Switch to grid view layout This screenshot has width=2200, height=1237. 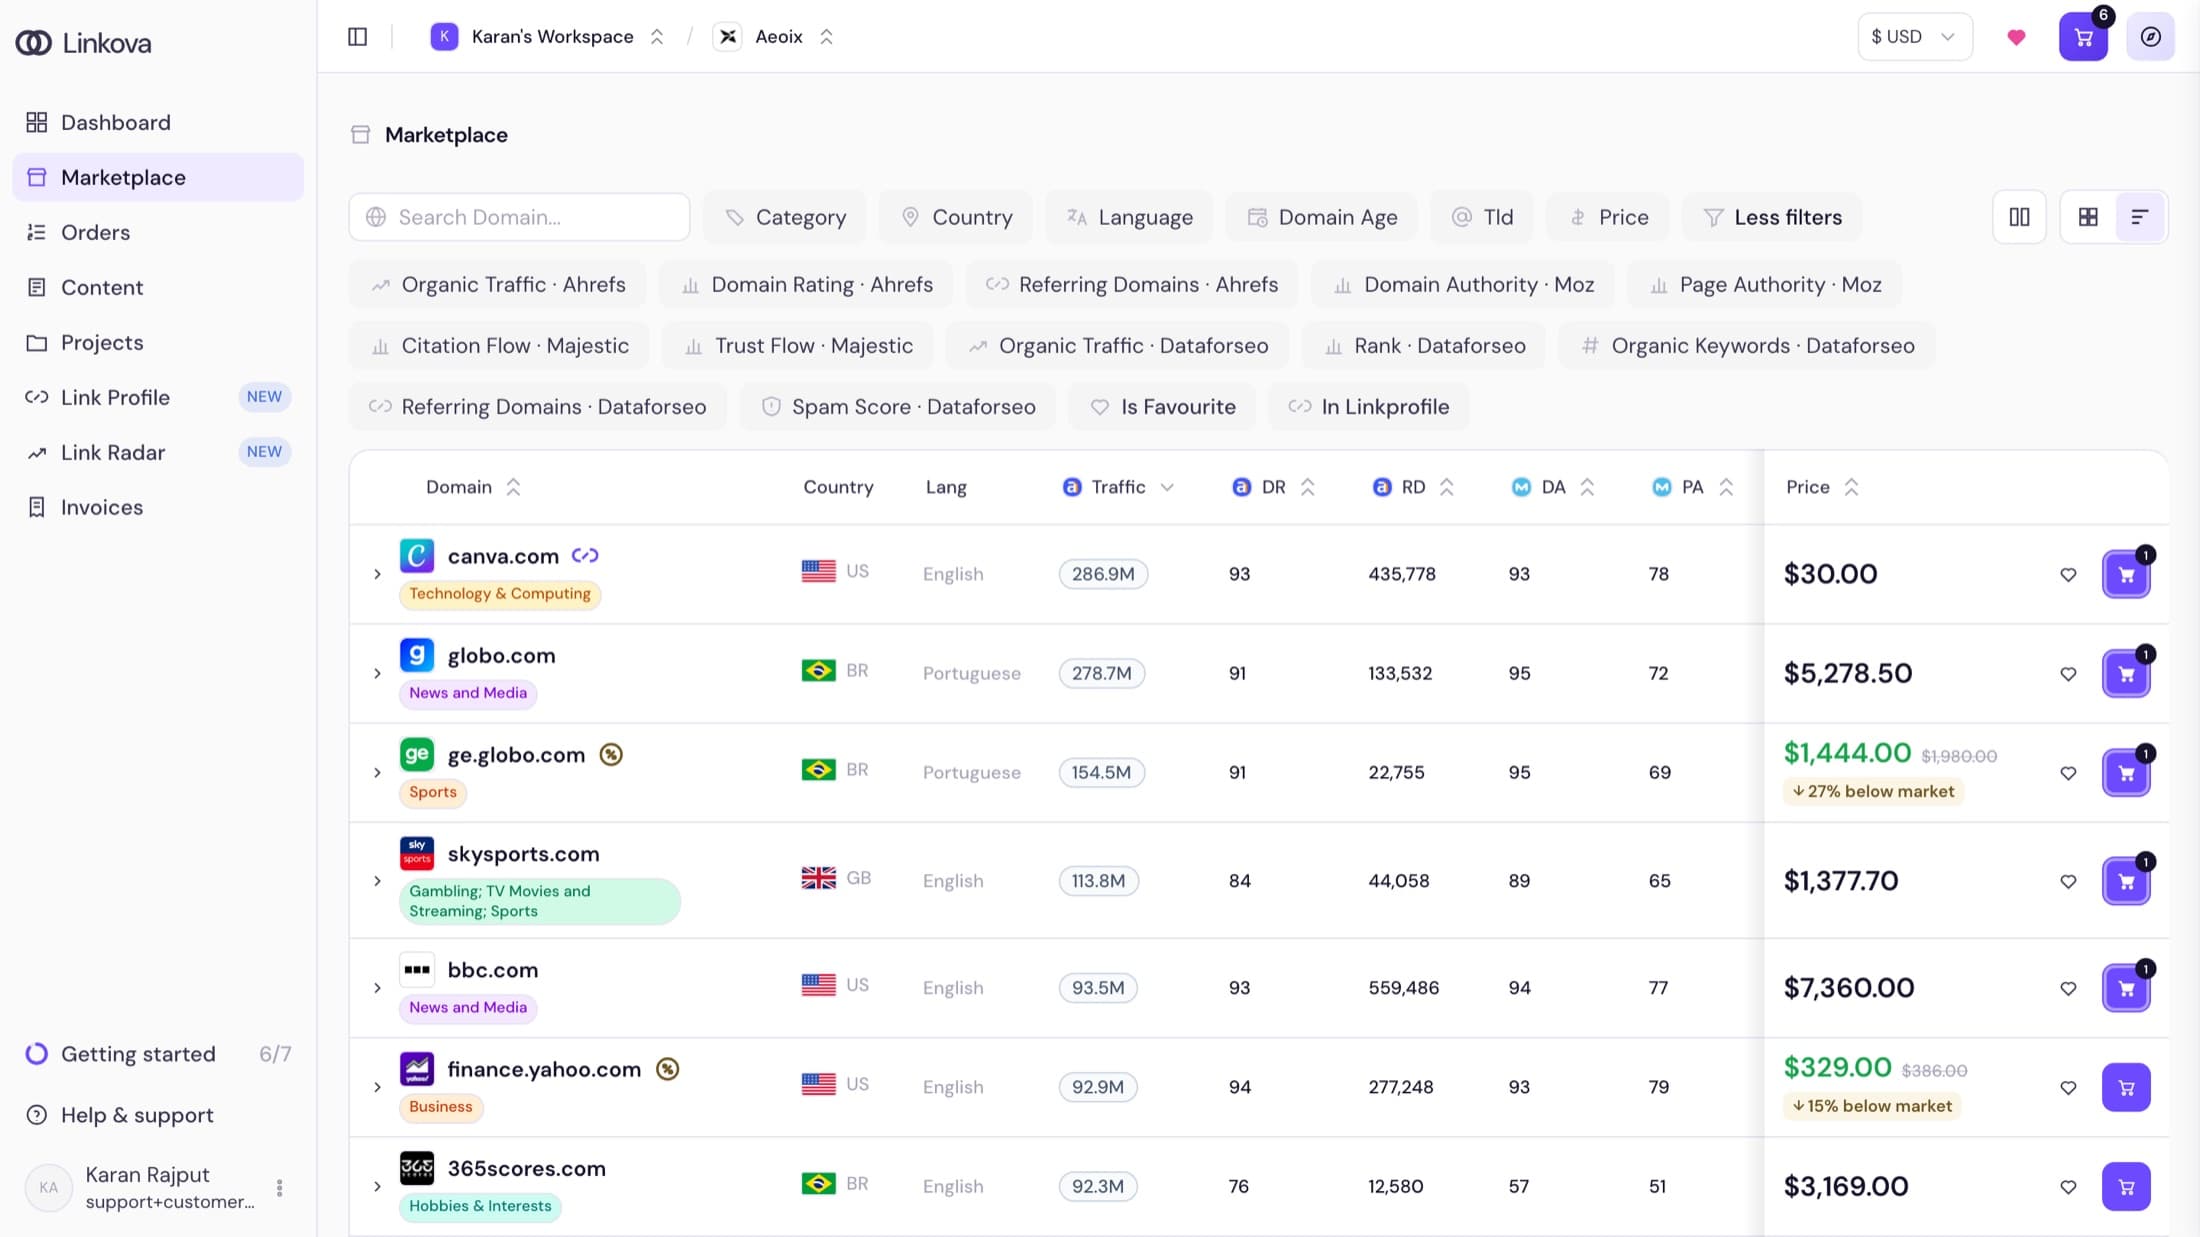2088,217
